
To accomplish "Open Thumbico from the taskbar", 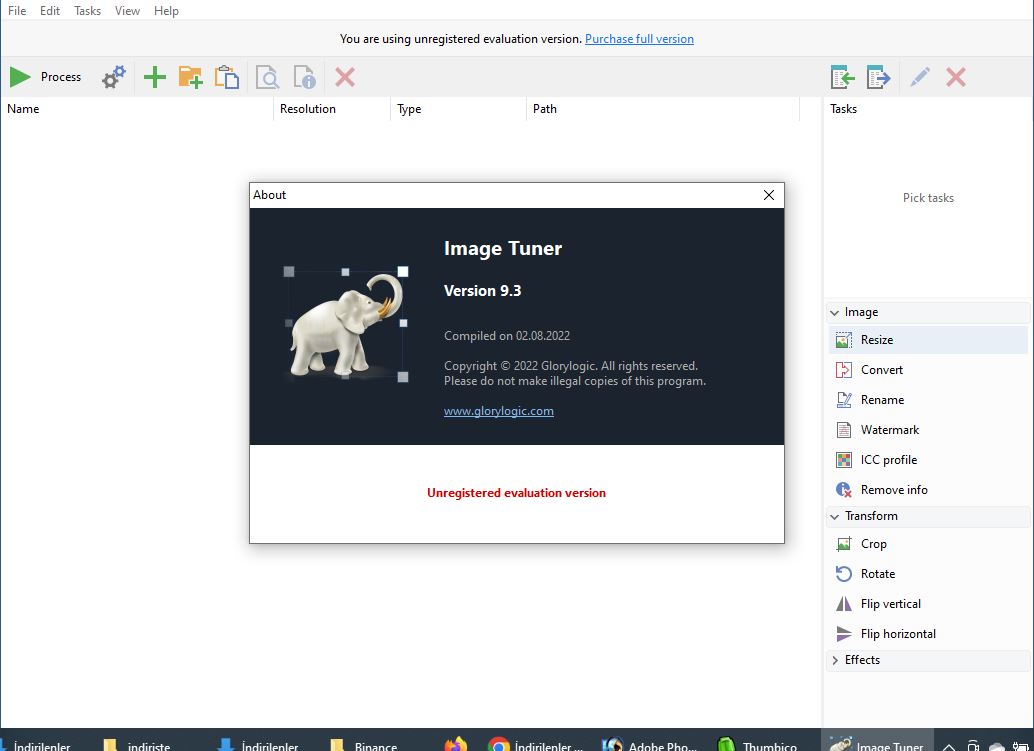I will pos(757,744).
